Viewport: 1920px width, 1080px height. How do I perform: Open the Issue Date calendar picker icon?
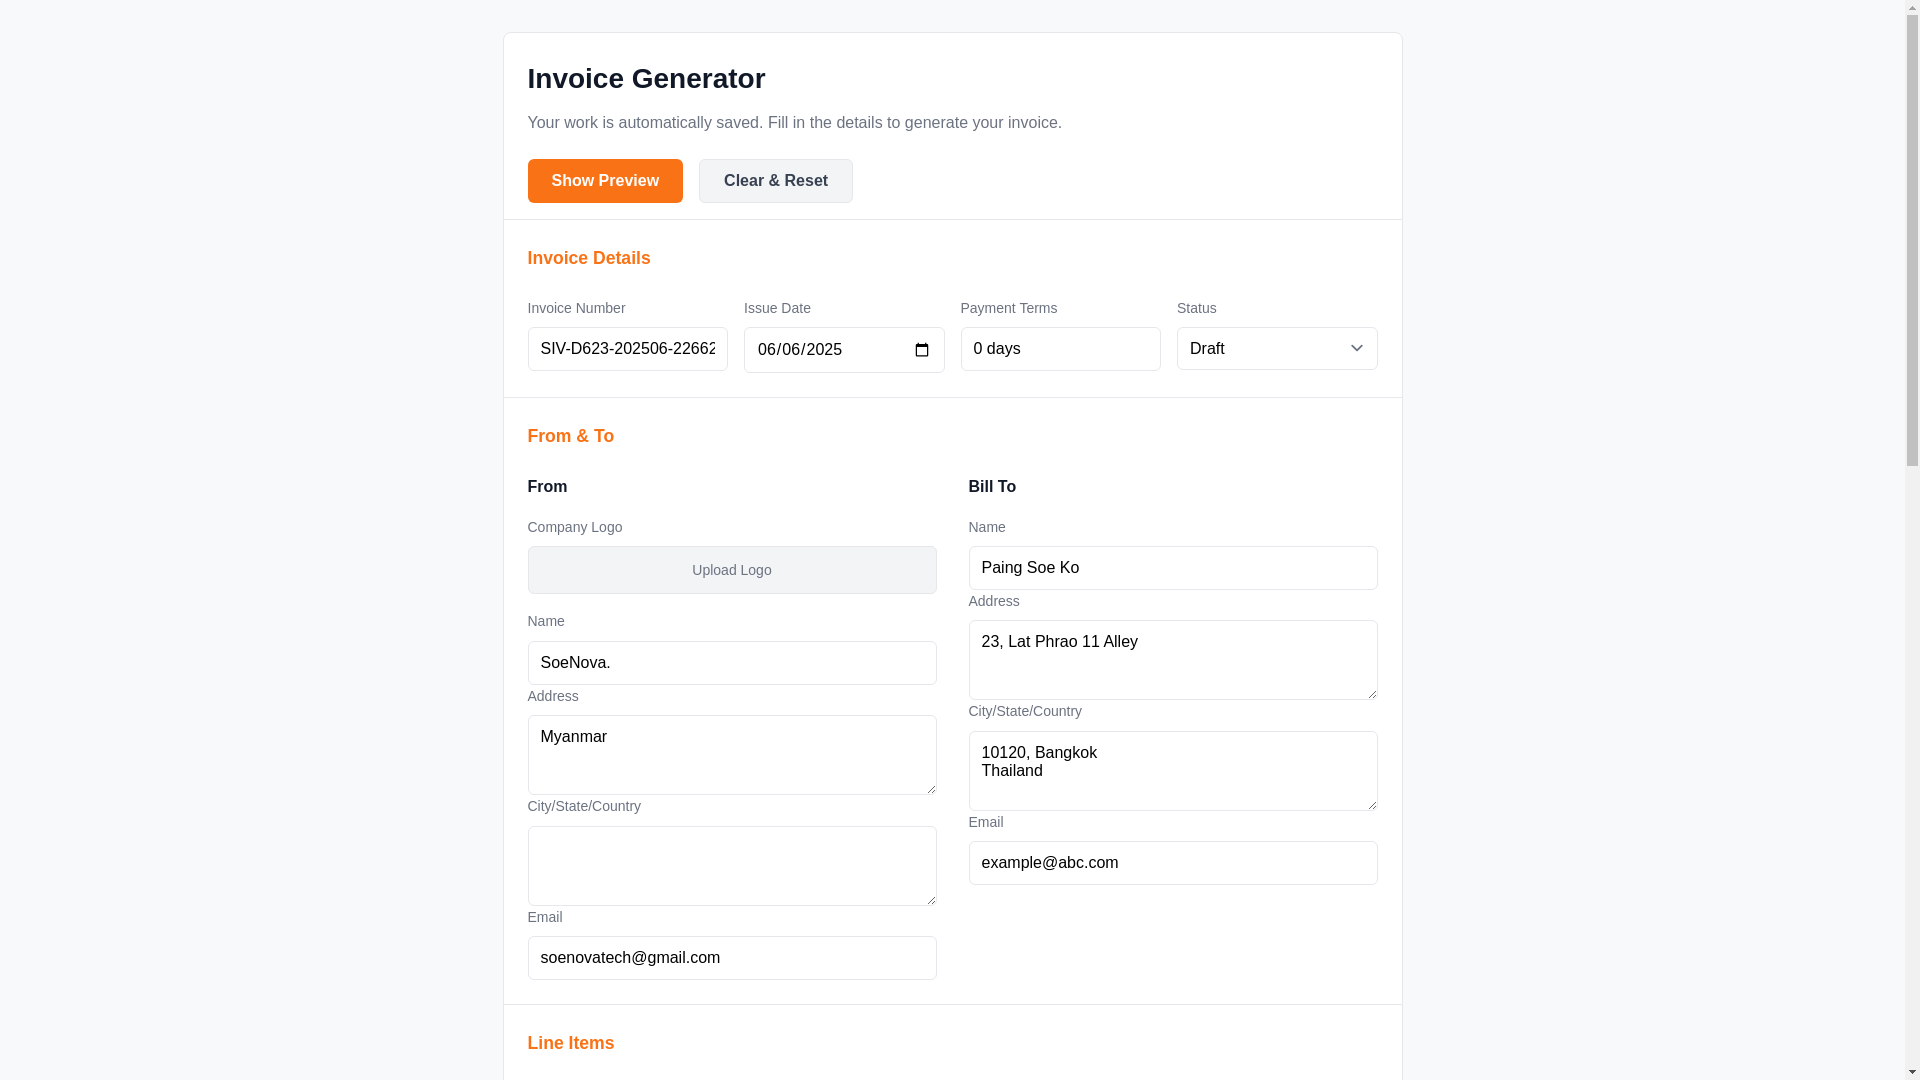(921, 350)
